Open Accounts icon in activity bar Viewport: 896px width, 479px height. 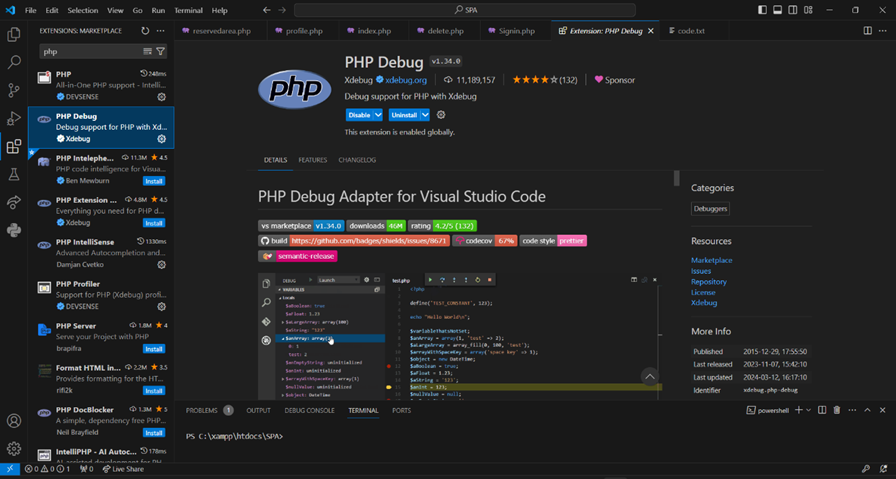[x=14, y=421]
